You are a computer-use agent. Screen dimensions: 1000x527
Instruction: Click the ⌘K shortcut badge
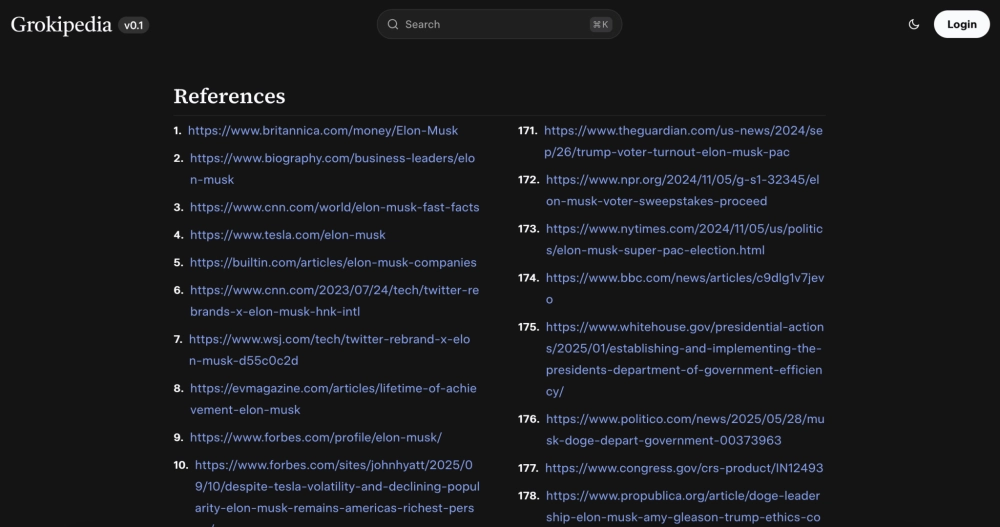600,25
